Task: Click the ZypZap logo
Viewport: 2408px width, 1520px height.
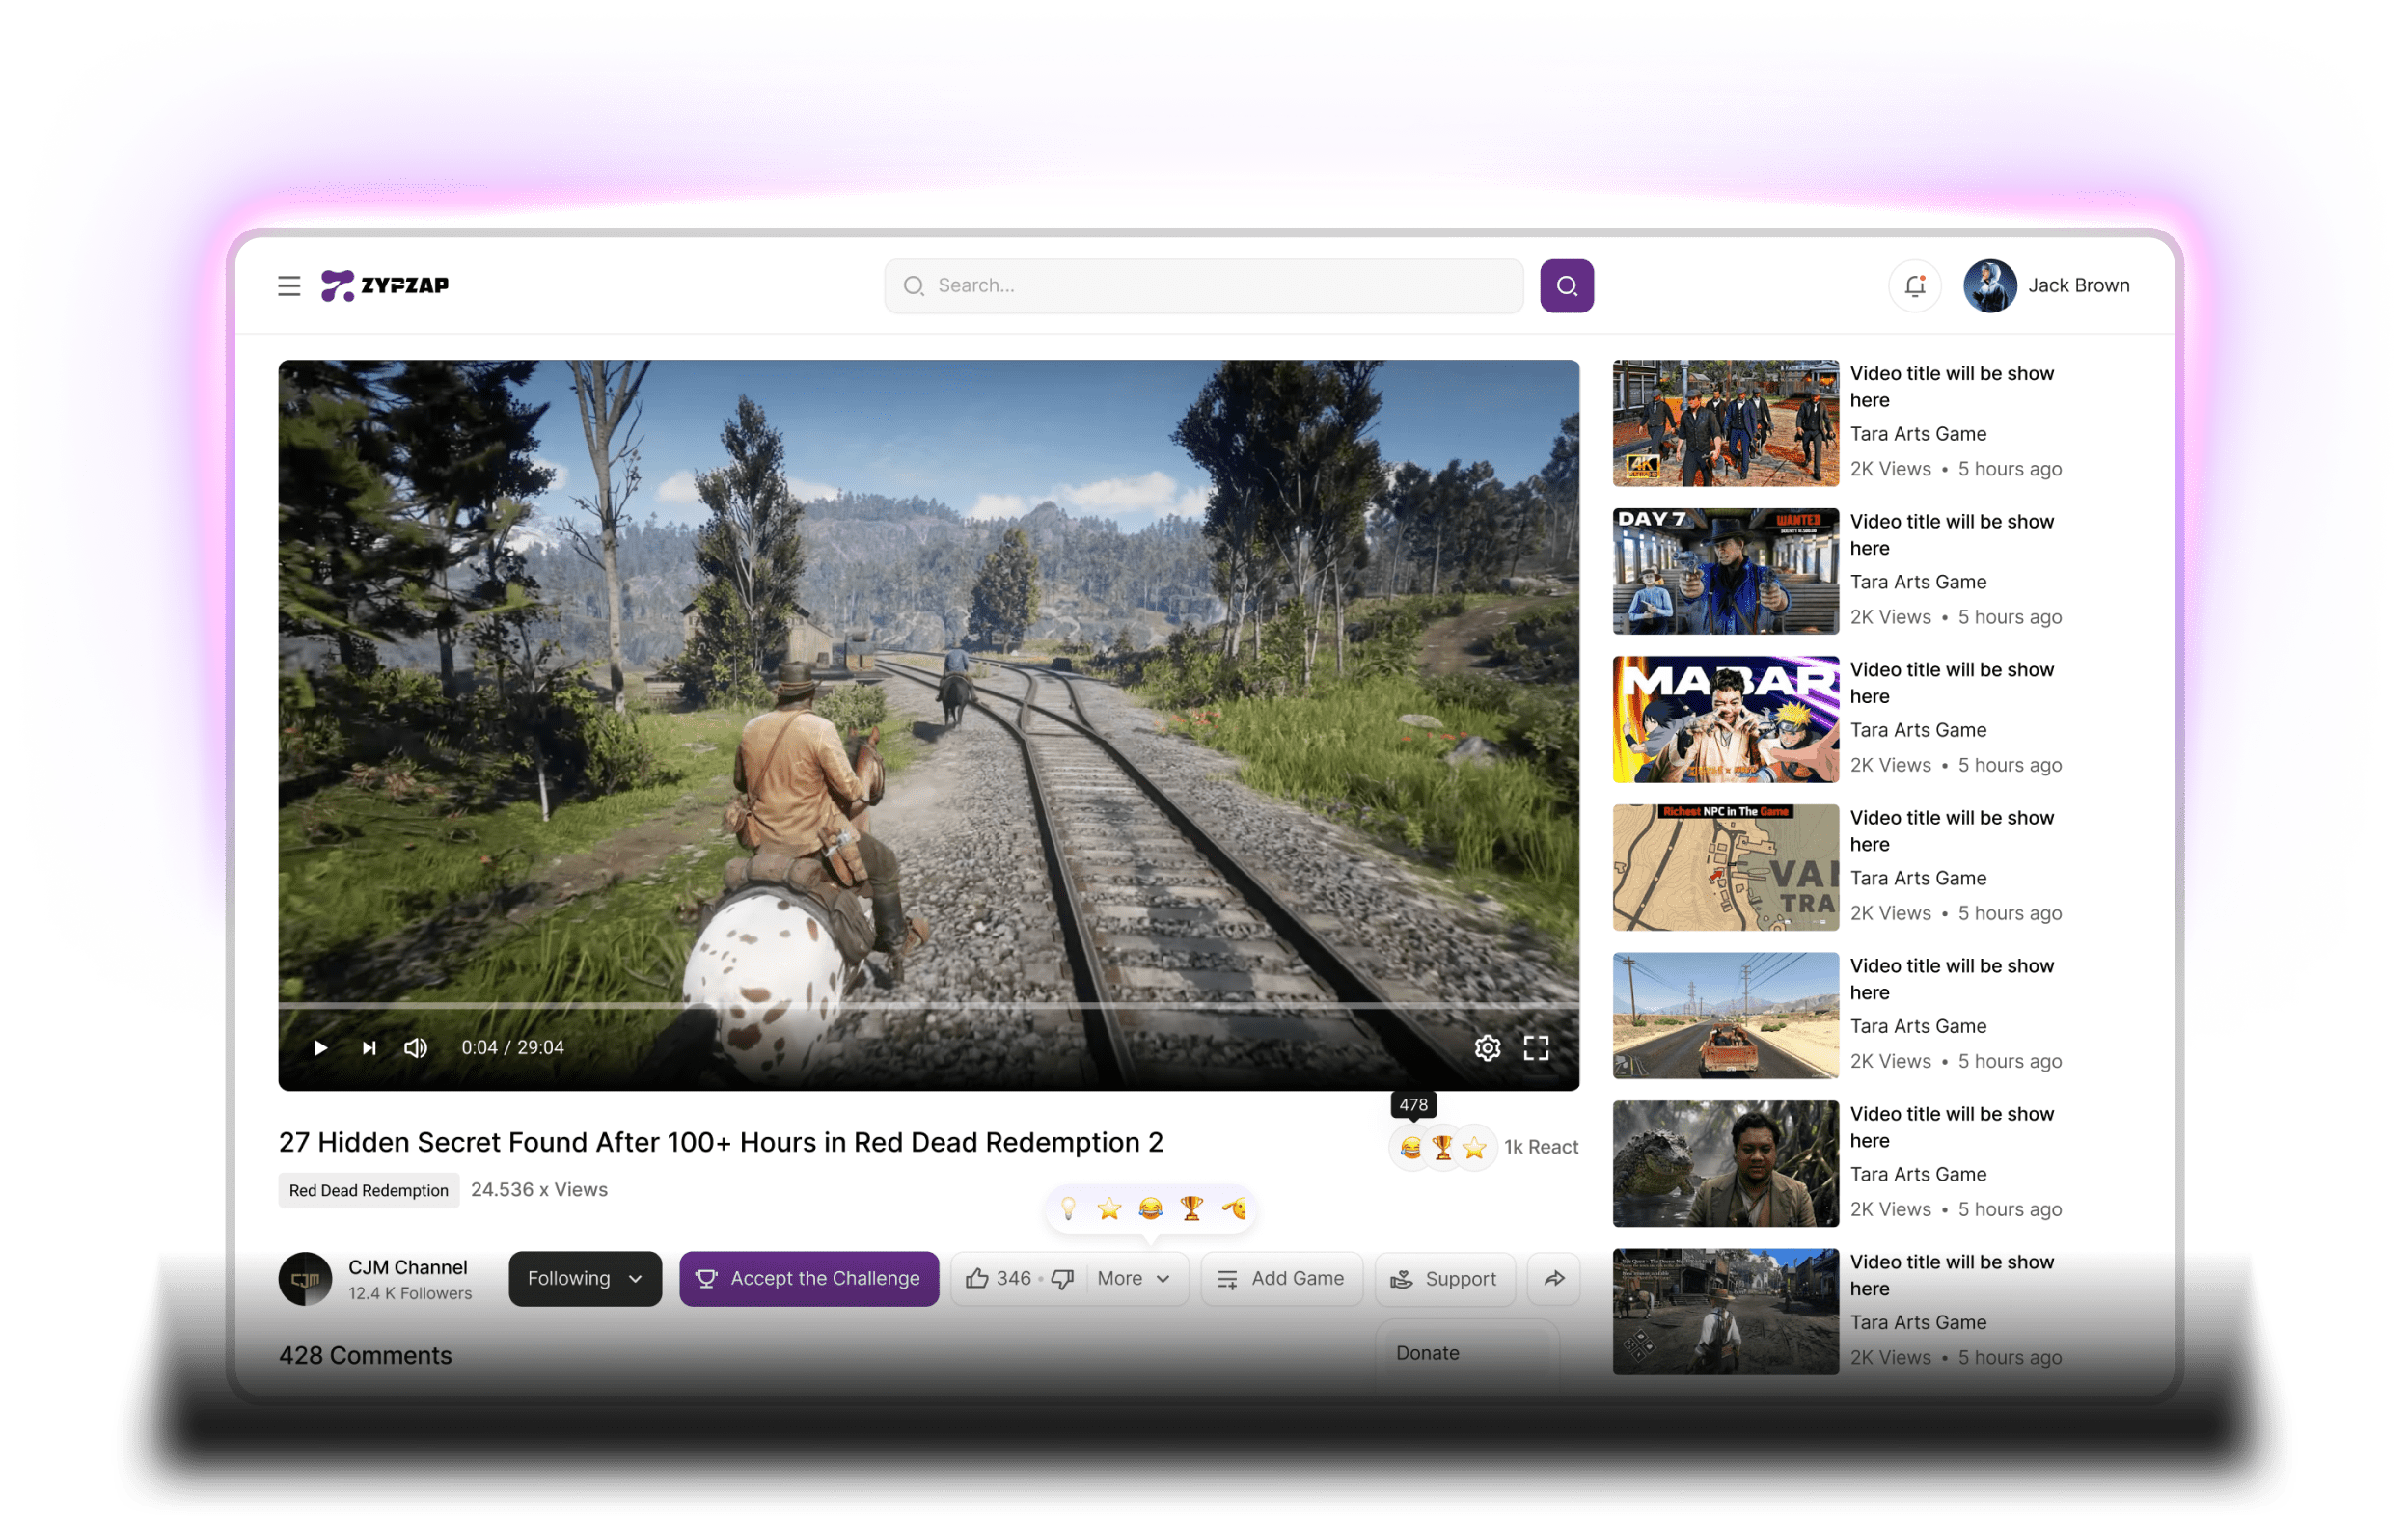Action: pyautogui.click(x=385, y=286)
